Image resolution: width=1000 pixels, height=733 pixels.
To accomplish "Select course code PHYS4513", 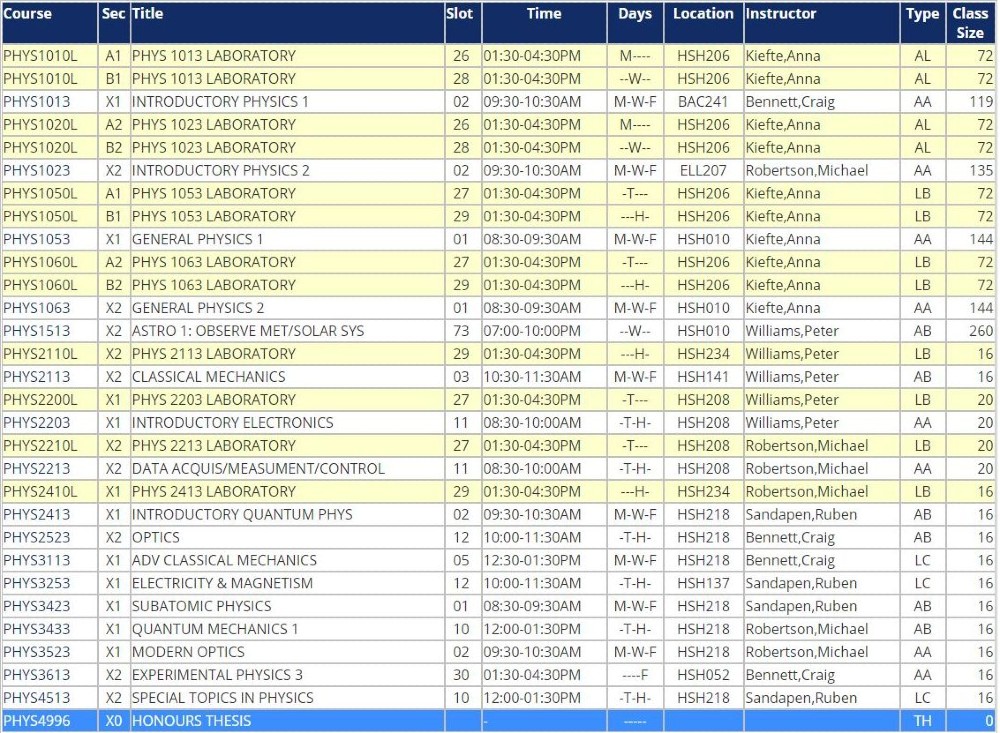I will (36, 699).
